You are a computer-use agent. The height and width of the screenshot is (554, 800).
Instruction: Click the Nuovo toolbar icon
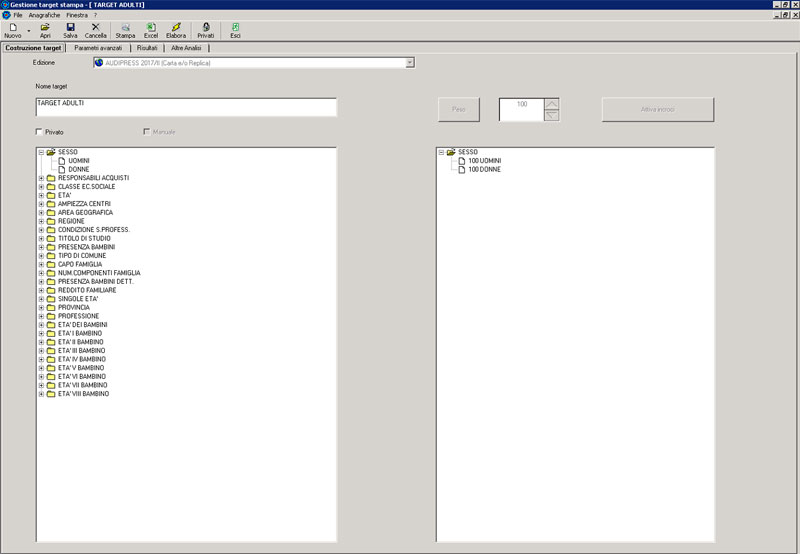click(x=12, y=28)
